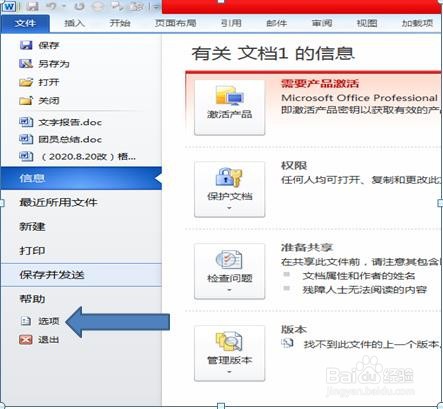Click the Undo arrow in quick access toolbar
Screen dimensions: 443x409
51,6
